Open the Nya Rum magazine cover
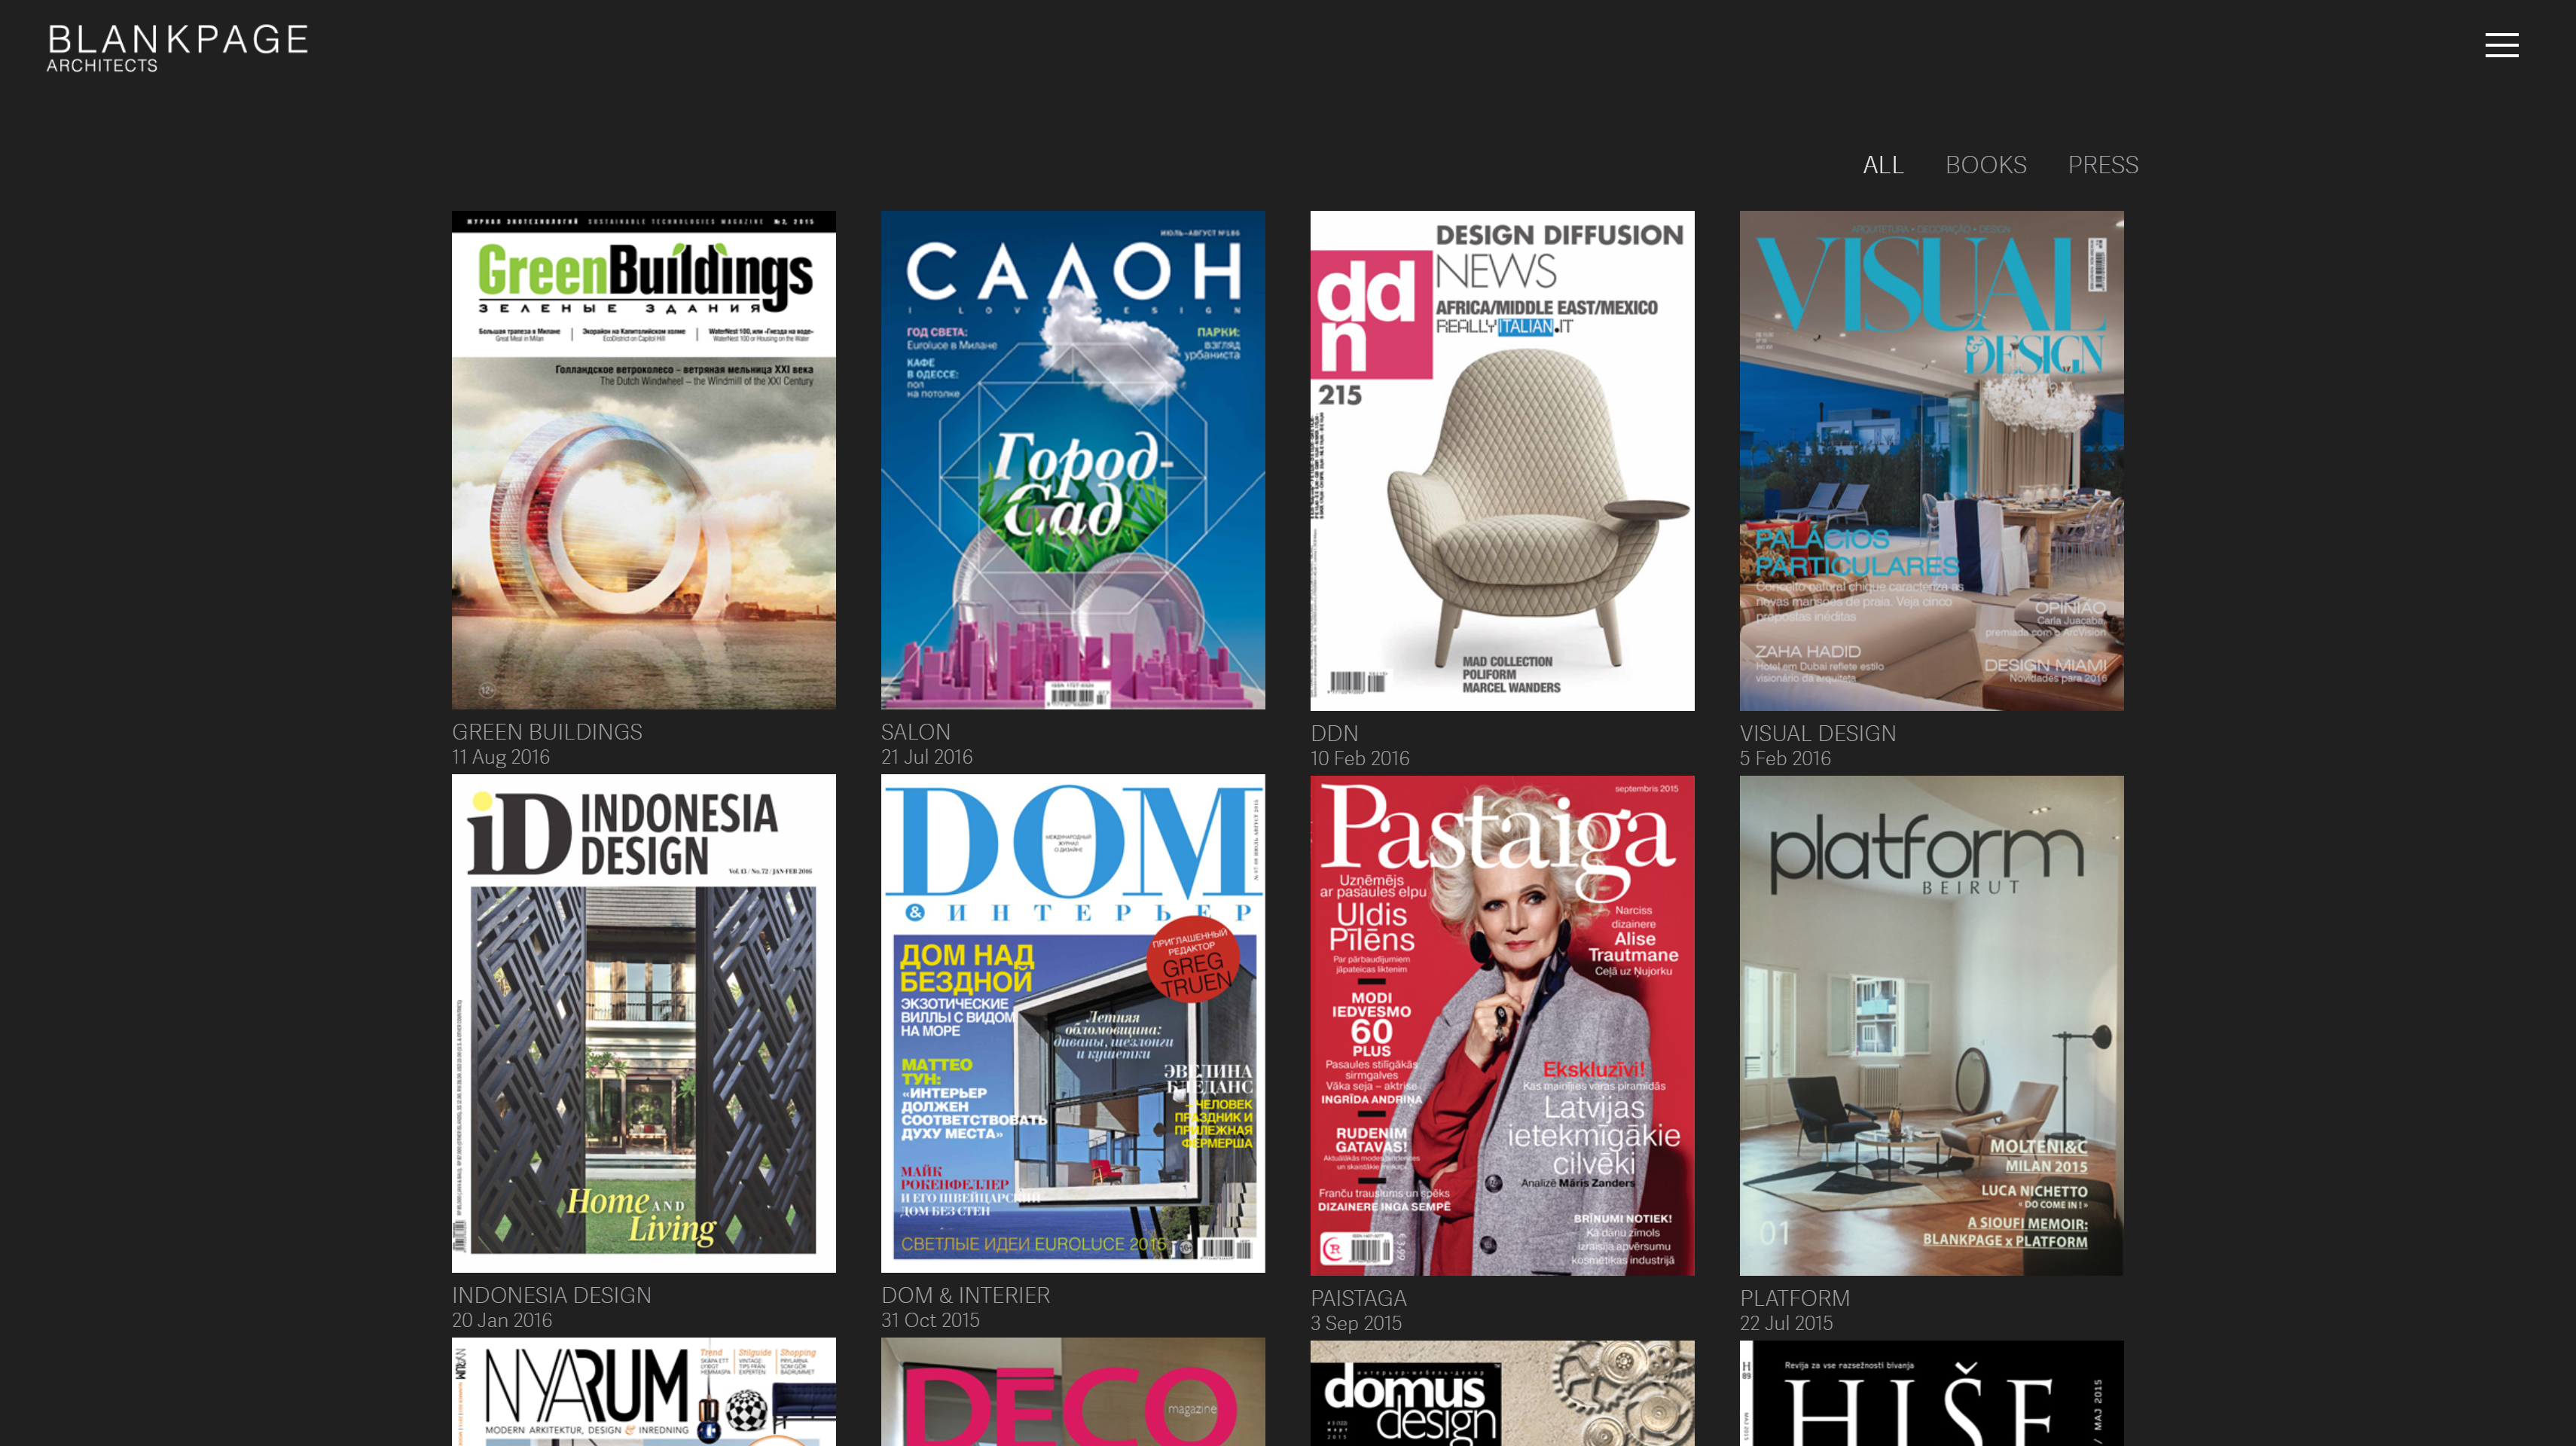This screenshot has width=2576, height=1446. 643,1392
